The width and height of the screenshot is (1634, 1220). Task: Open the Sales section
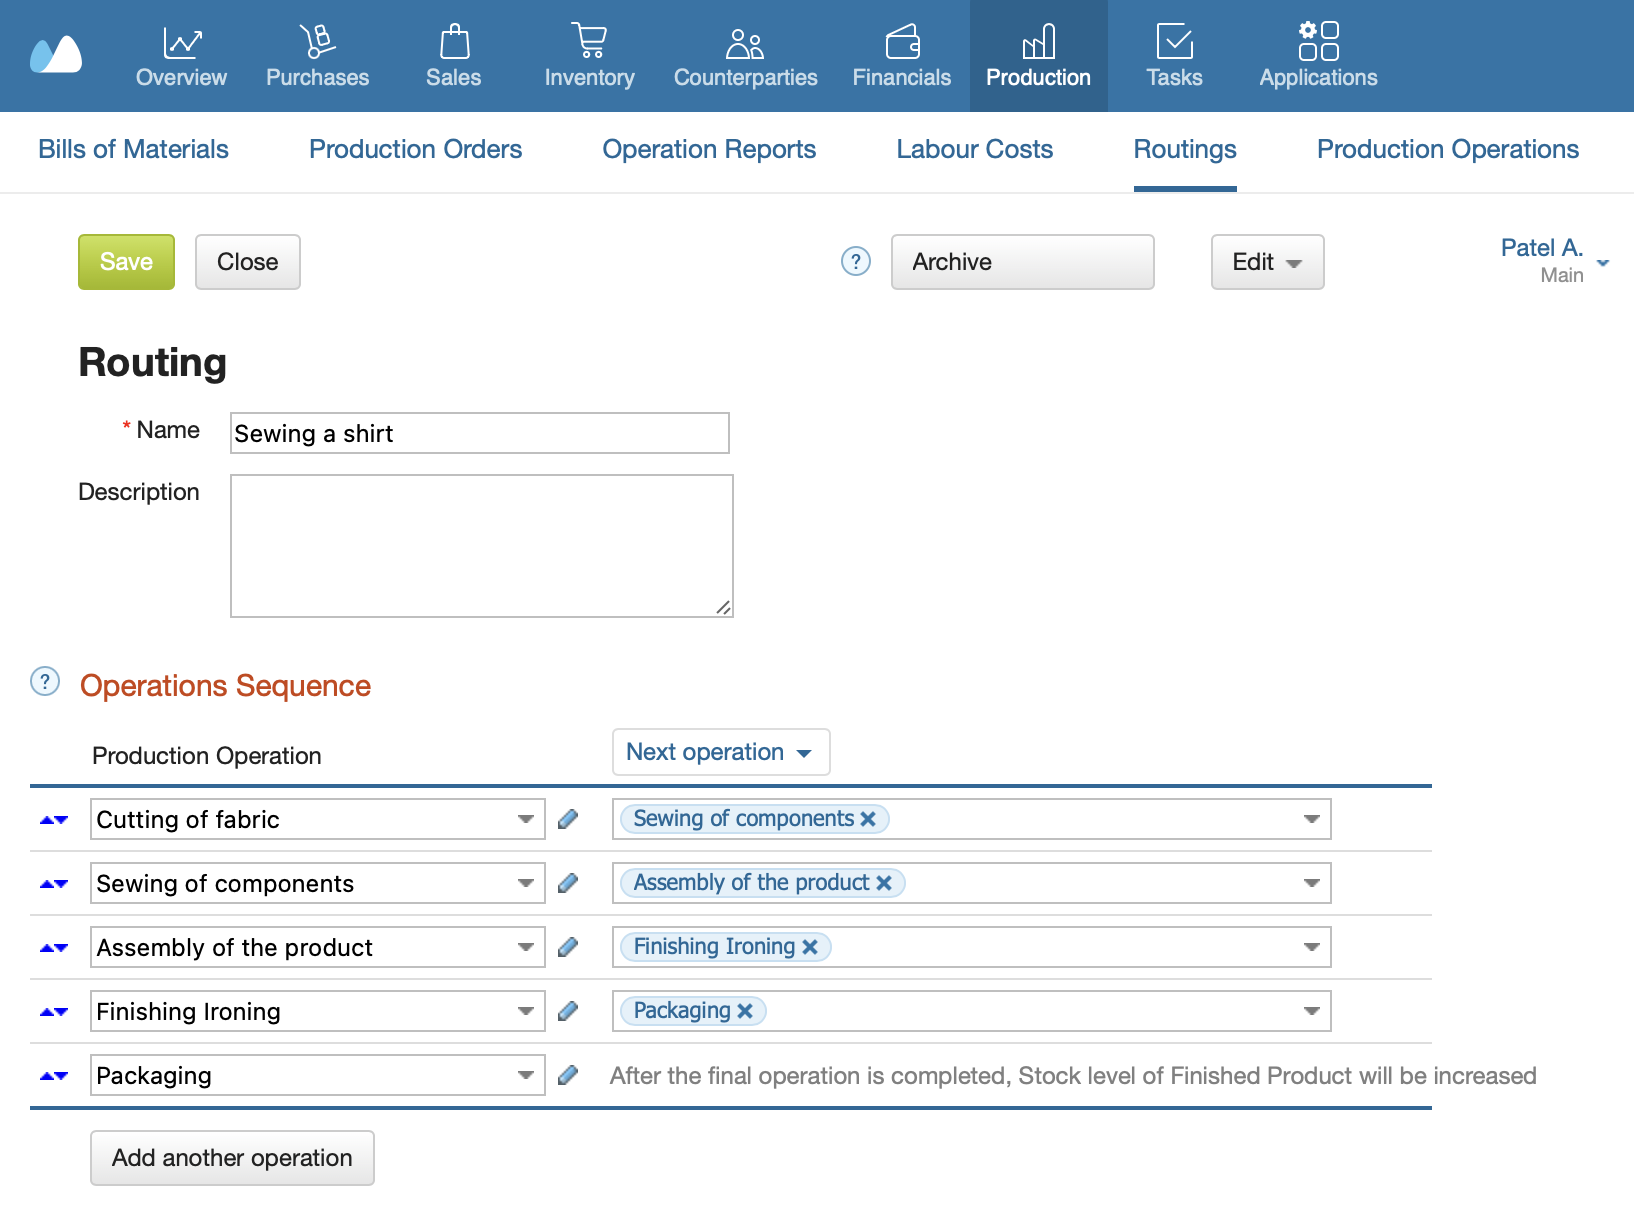(x=454, y=56)
